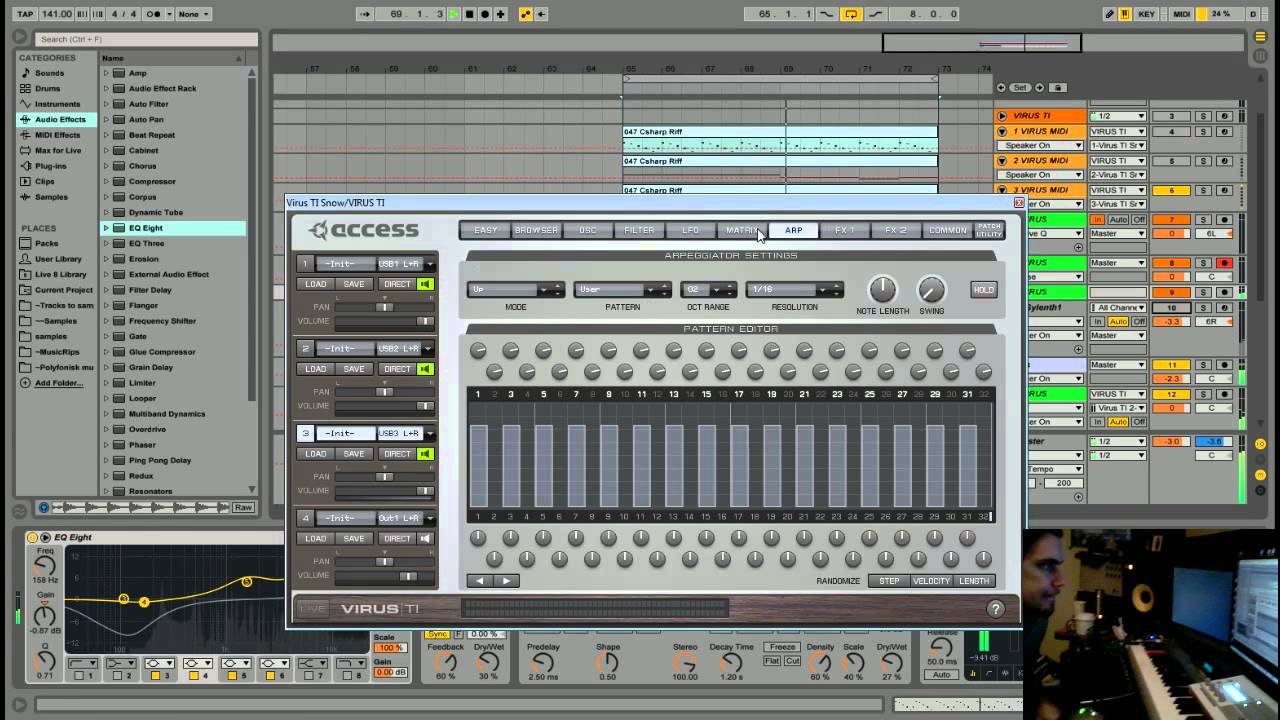Click the Re-enable Automation arrow icon
This screenshot has height=720, width=1280.
[542, 14]
